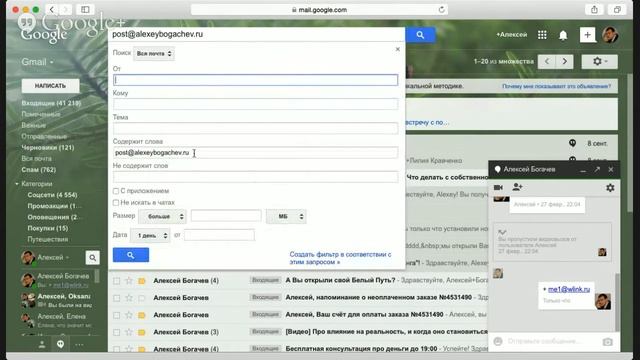Click the chat scrollbar in Алексей Богачев window
The height and width of the screenshot is (360, 640).
[618, 302]
